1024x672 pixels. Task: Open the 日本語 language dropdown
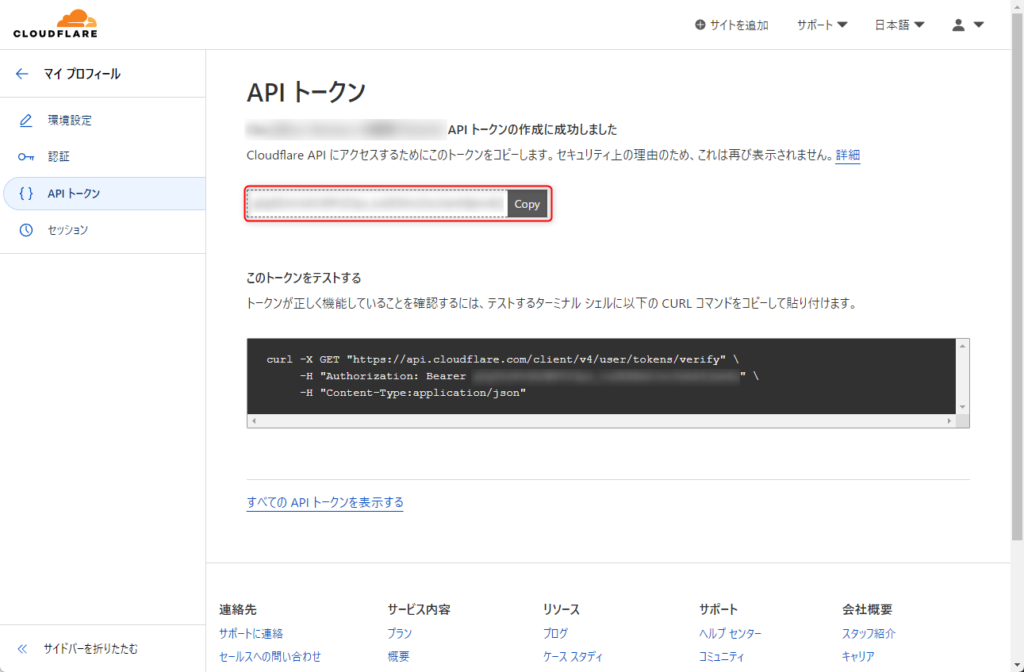[899, 25]
